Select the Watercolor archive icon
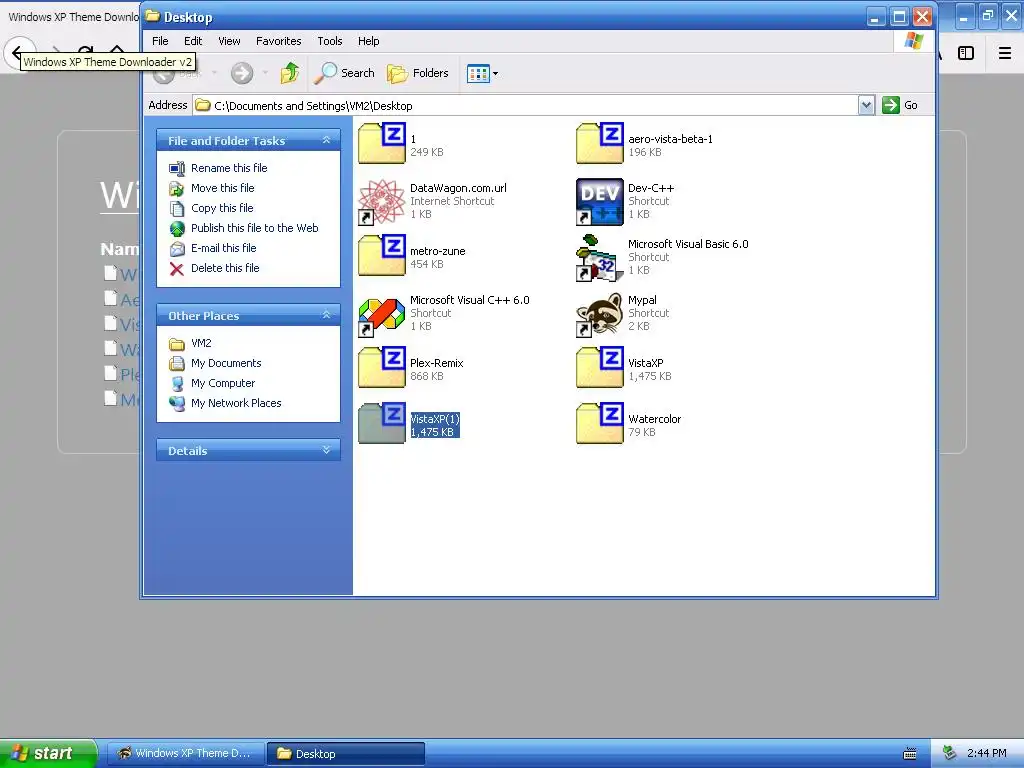 [x=600, y=423]
